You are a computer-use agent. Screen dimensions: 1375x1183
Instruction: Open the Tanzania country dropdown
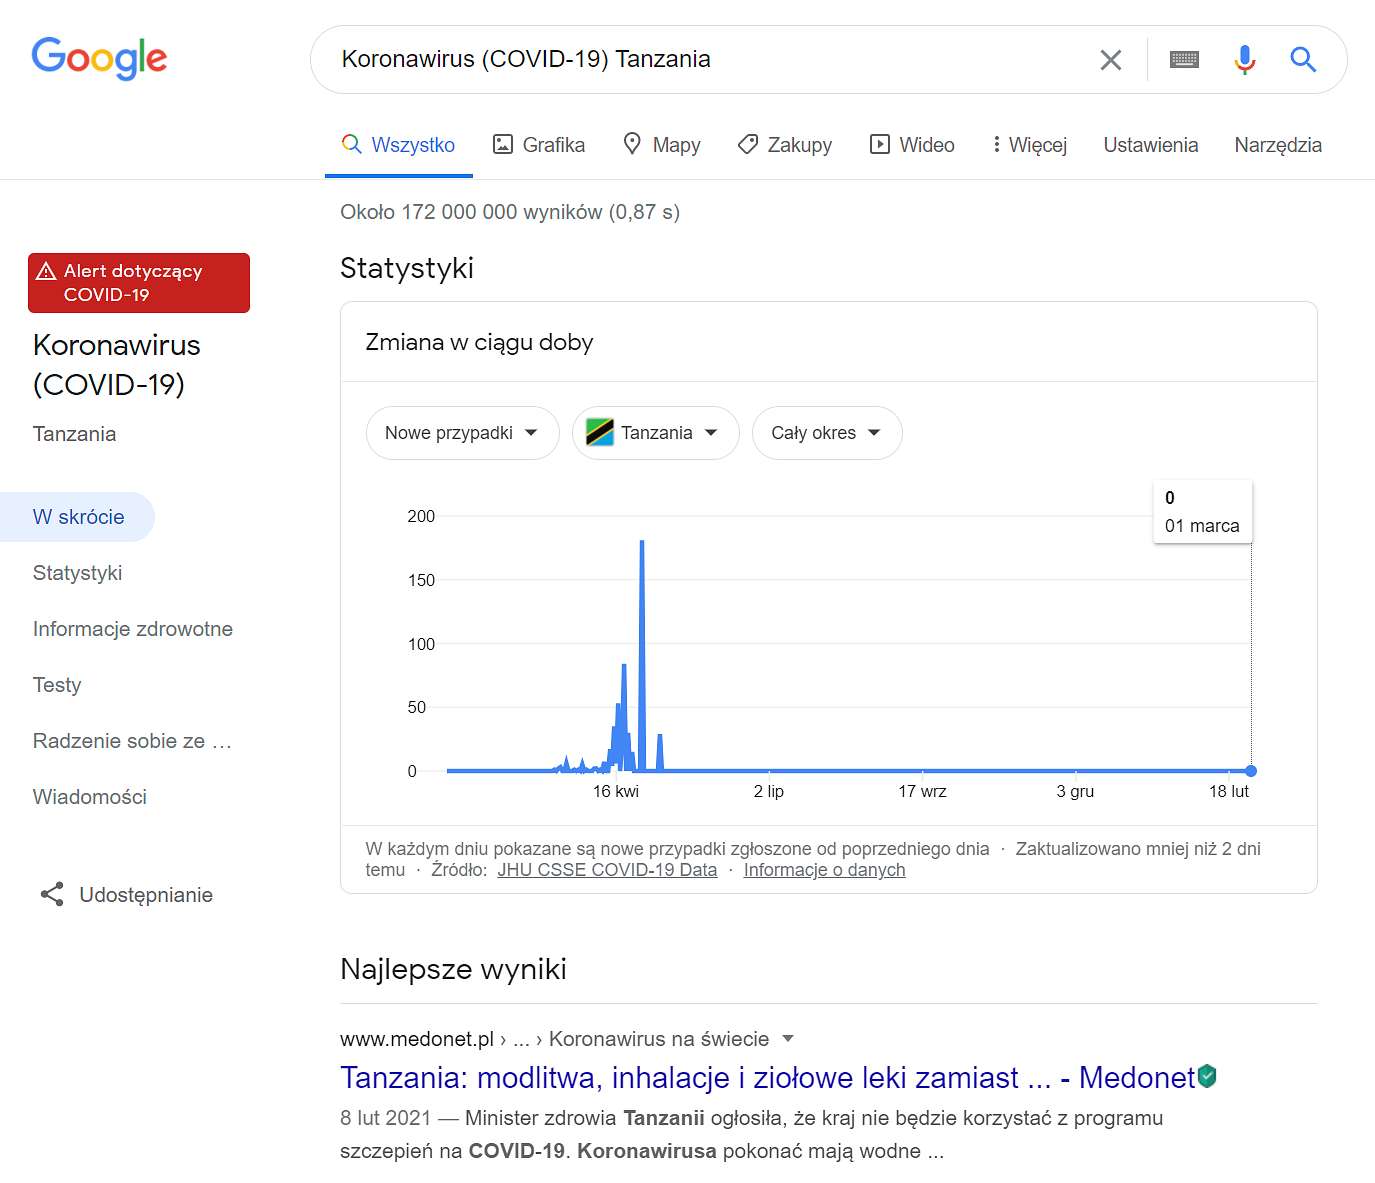click(655, 433)
